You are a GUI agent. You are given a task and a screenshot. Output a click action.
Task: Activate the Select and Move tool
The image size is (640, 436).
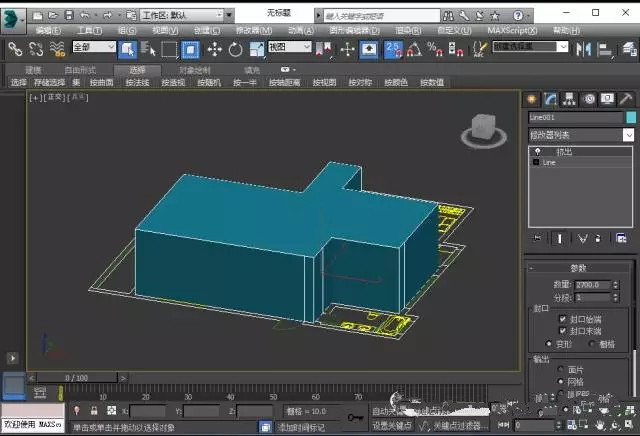[214, 49]
